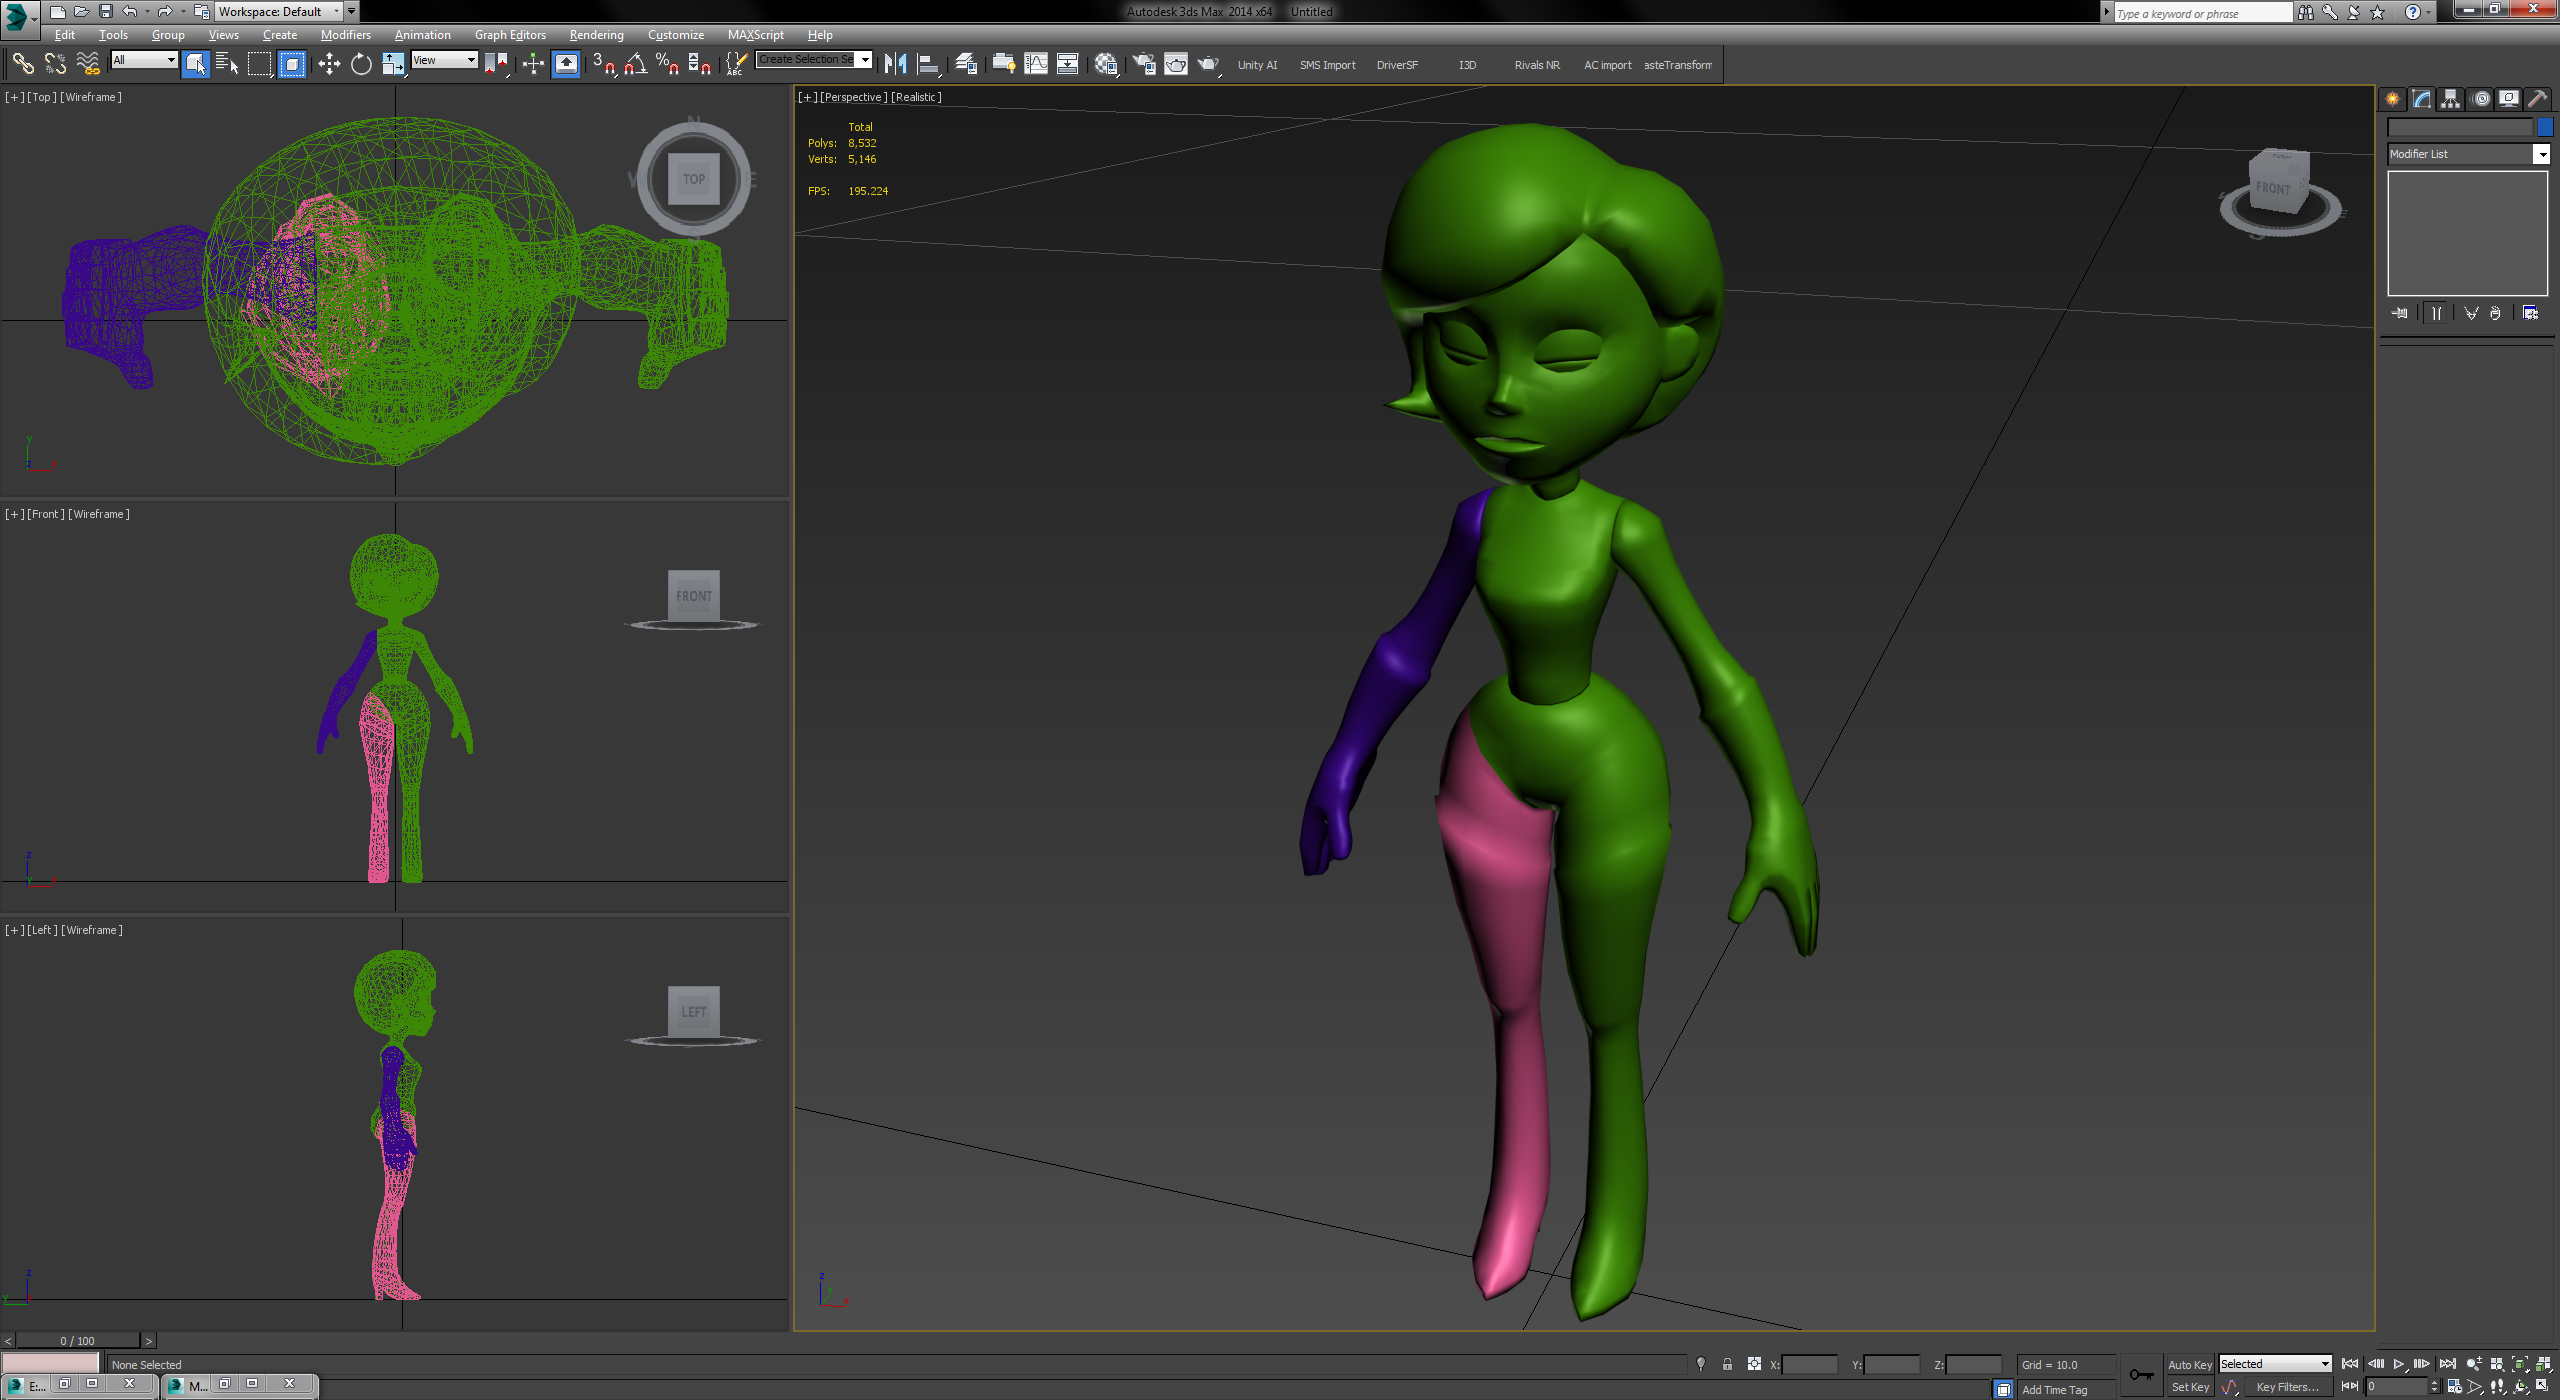Toggle Auto Key animation mode
Screen dimensions: 2560x1400
tap(2190, 1363)
